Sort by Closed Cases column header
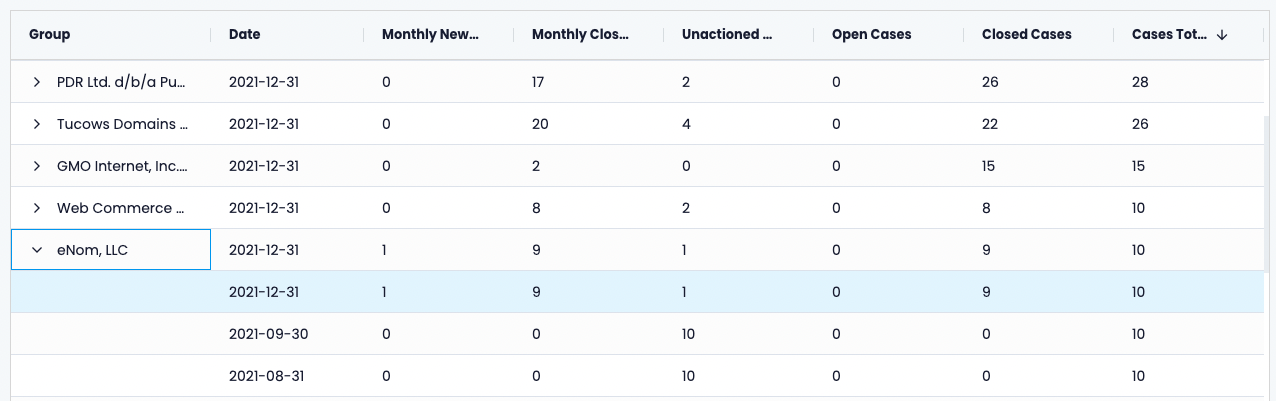1276x401 pixels. [x=1026, y=35]
